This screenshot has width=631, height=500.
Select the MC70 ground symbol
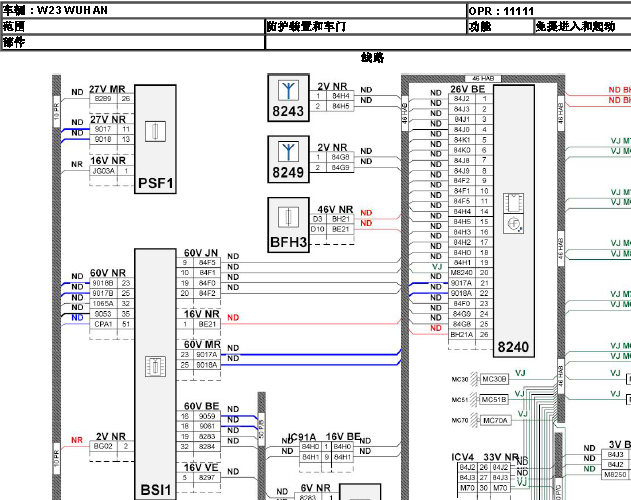[x=474, y=420]
